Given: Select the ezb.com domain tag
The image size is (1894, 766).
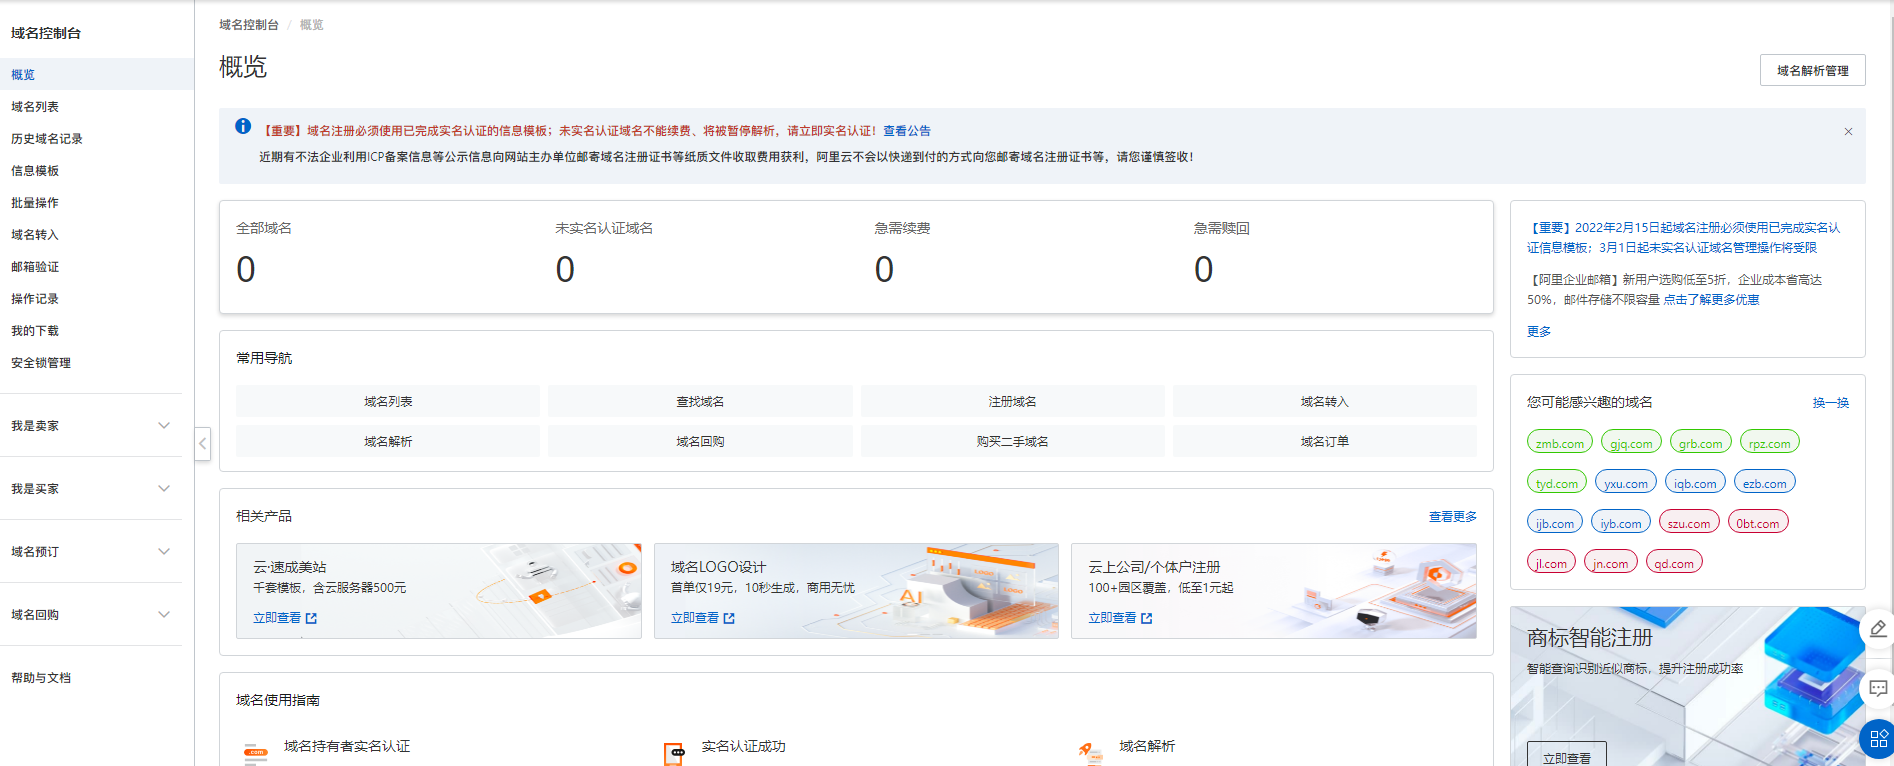Looking at the screenshot, I should (1765, 482).
